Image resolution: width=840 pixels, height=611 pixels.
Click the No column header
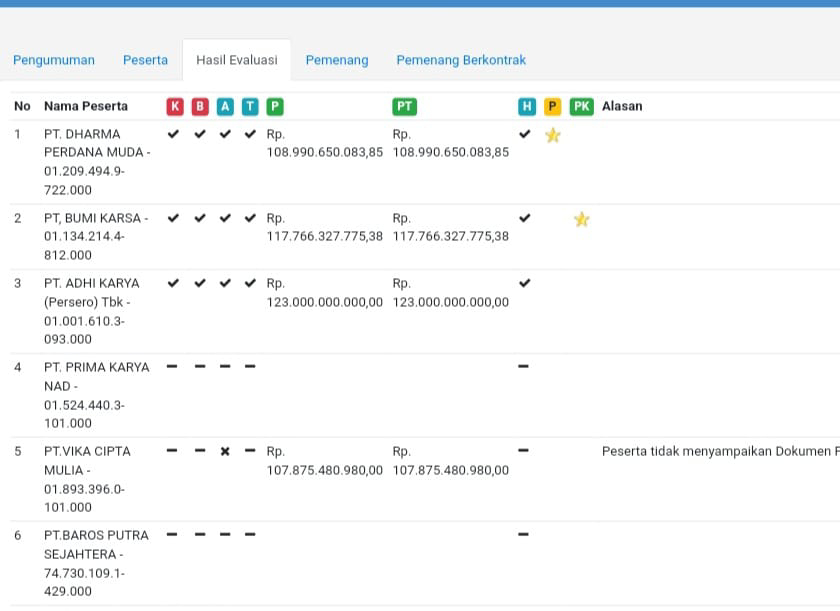point(22,106)
